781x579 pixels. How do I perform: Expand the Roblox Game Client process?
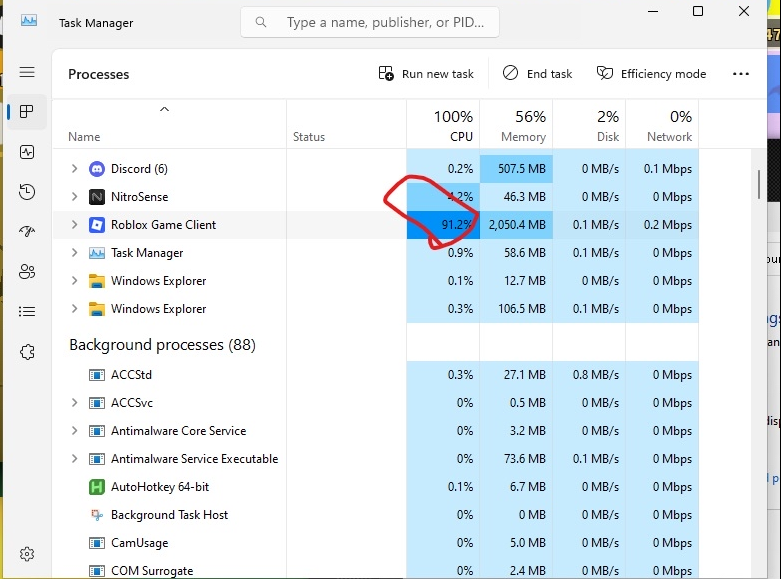click(75, 224)
